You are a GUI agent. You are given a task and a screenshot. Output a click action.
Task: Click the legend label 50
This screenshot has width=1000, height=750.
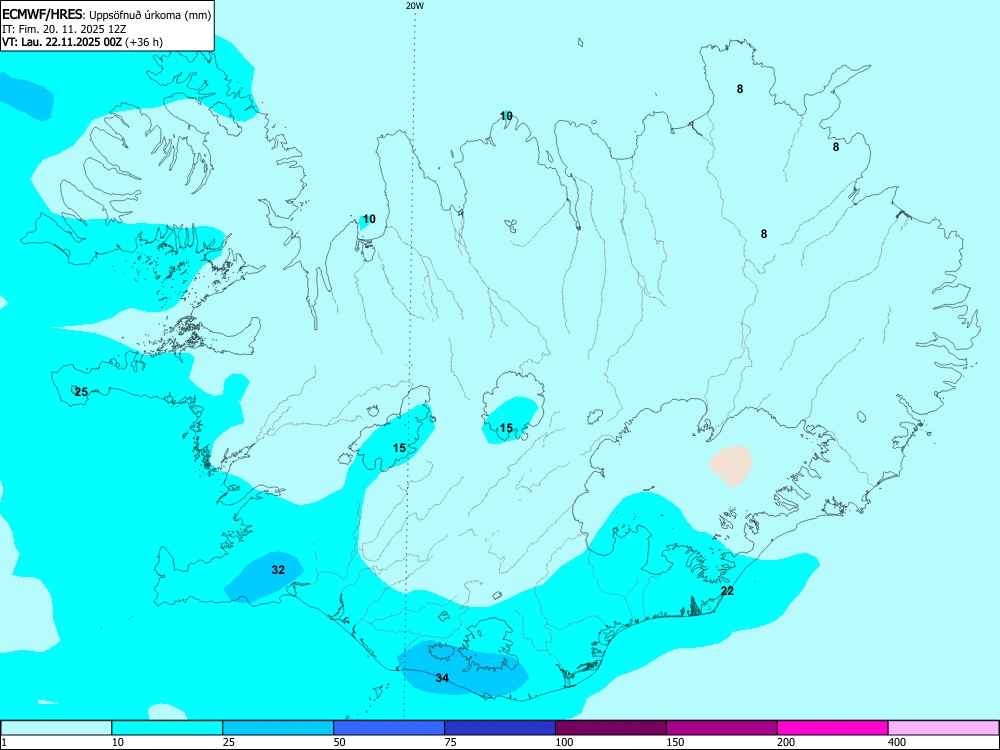339,742
